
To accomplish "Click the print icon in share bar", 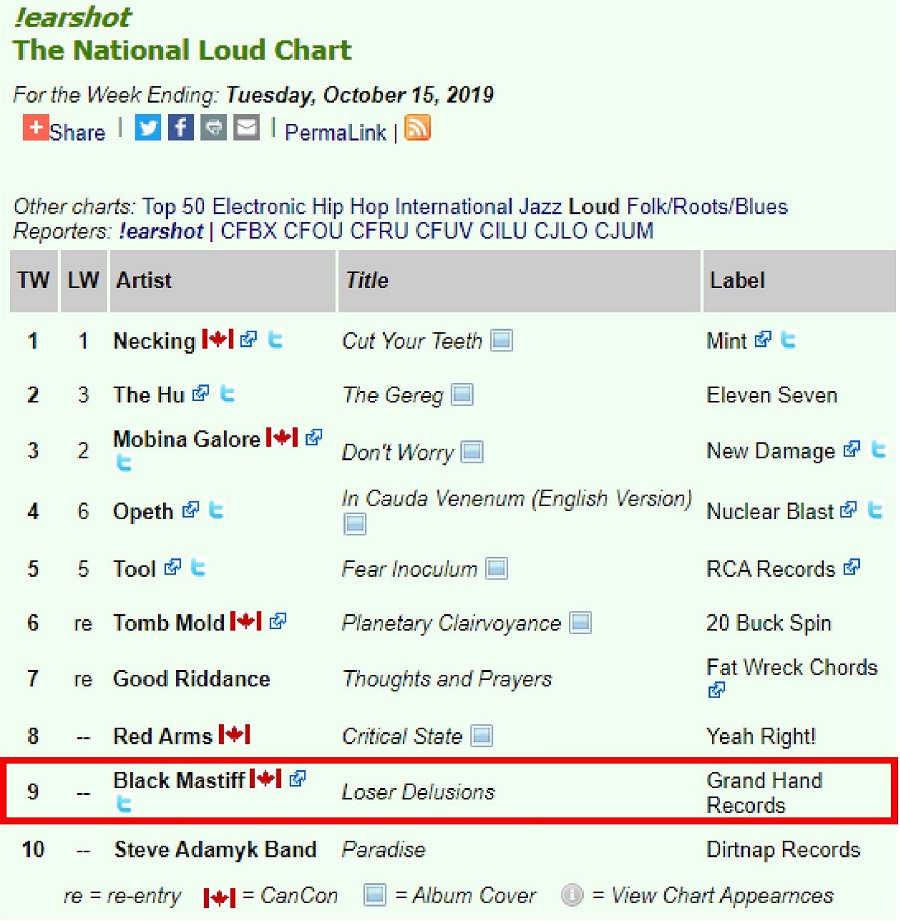I will tap(214, 128).
